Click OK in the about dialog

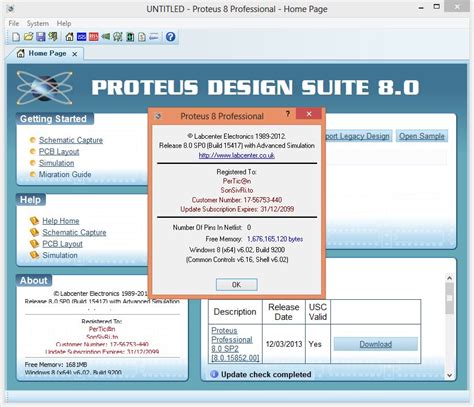click(236, 285)
